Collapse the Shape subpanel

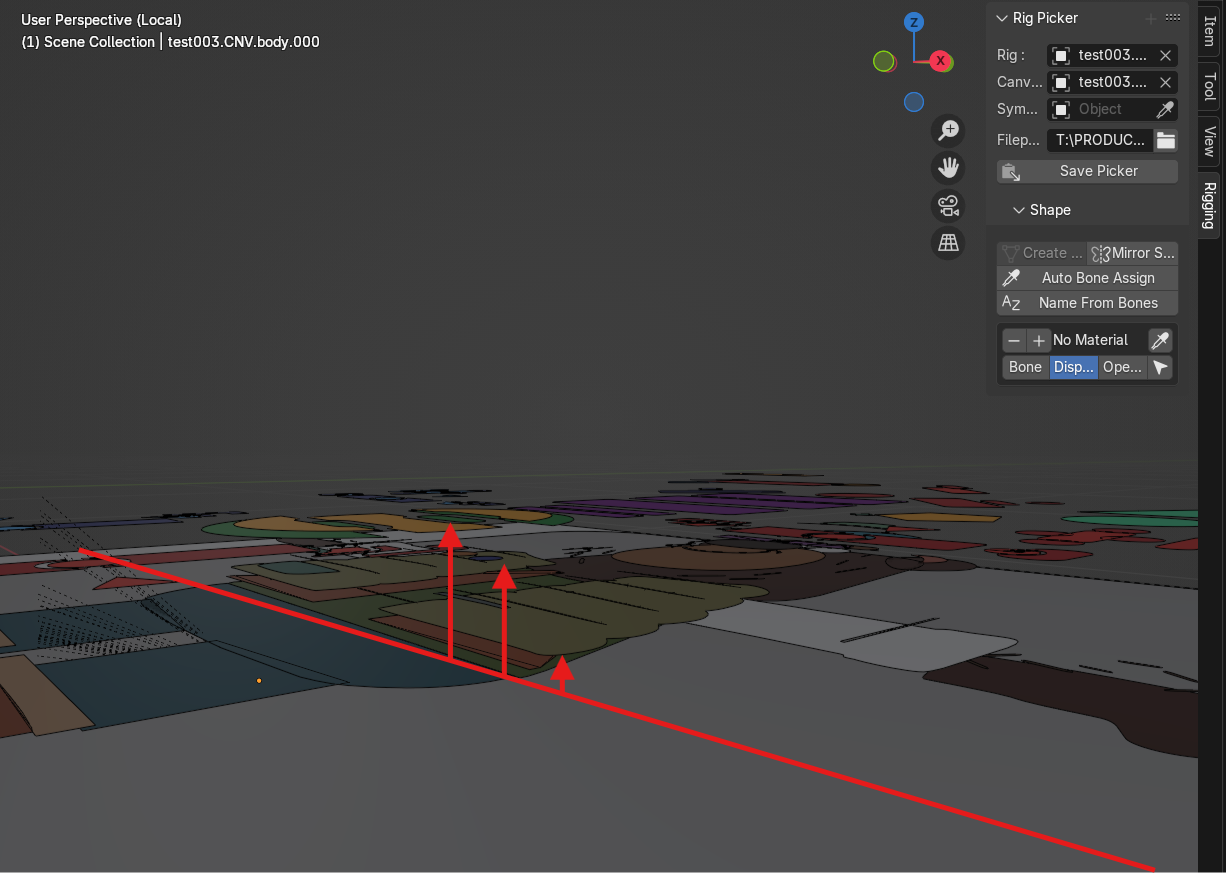pyautogui.click(x=1019, y=210)
